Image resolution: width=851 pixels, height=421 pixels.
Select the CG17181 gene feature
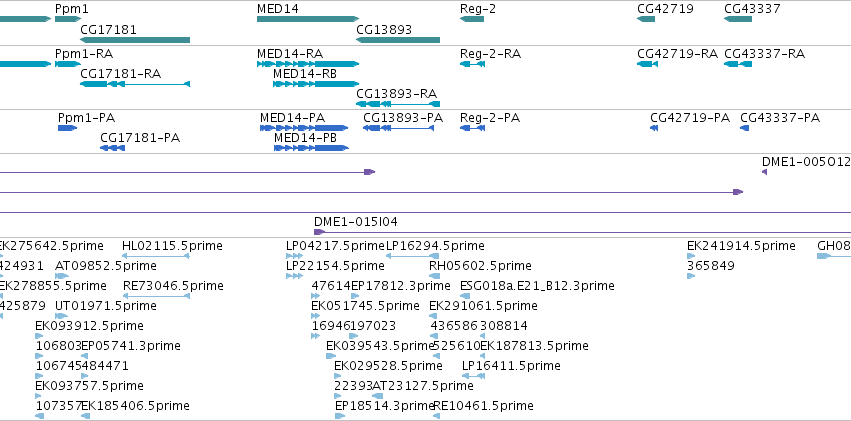135,40
